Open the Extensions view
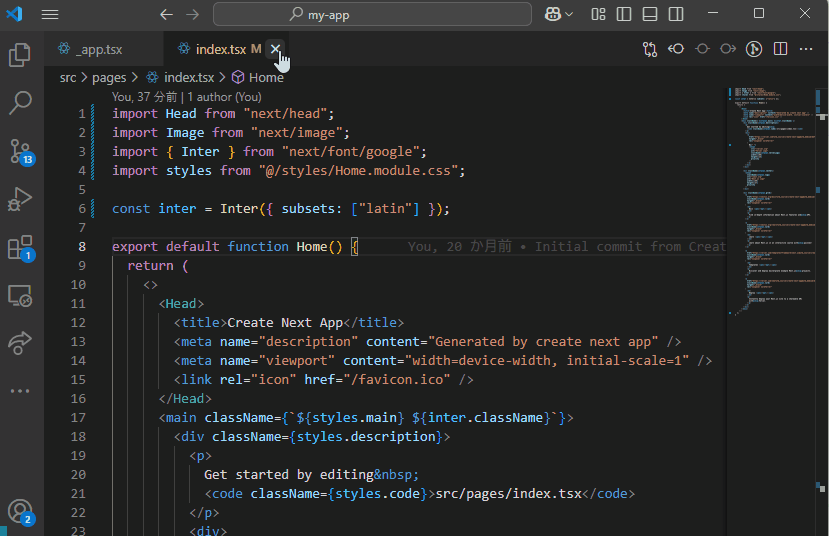The height and width of the screenshot is (536, 829). (x=21, y=247)
